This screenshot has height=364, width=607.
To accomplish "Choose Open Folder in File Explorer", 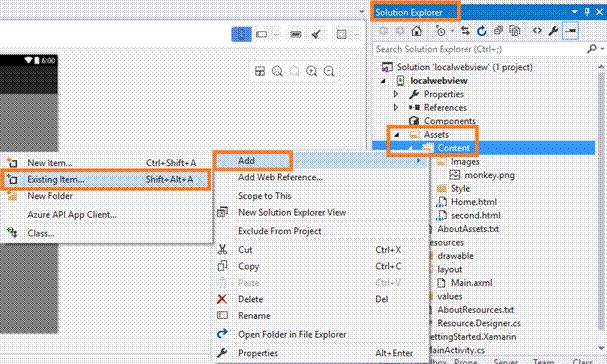I will point(292,335).
